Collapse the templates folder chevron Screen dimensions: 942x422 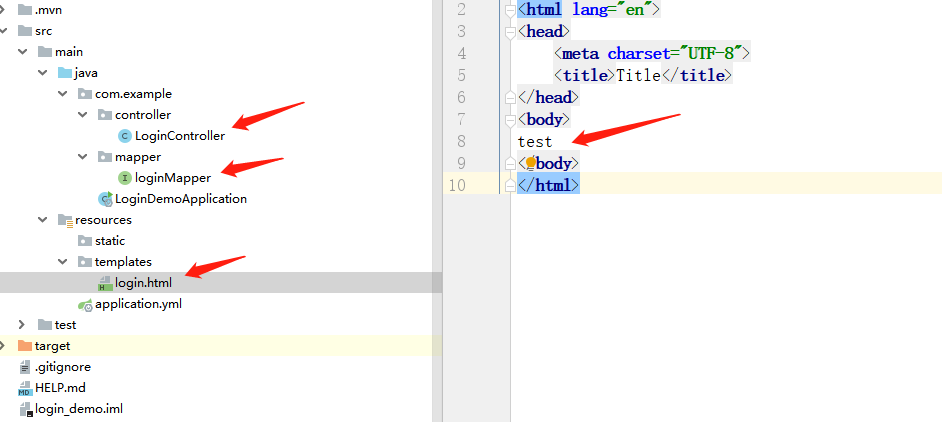click(x=62, y=262)
